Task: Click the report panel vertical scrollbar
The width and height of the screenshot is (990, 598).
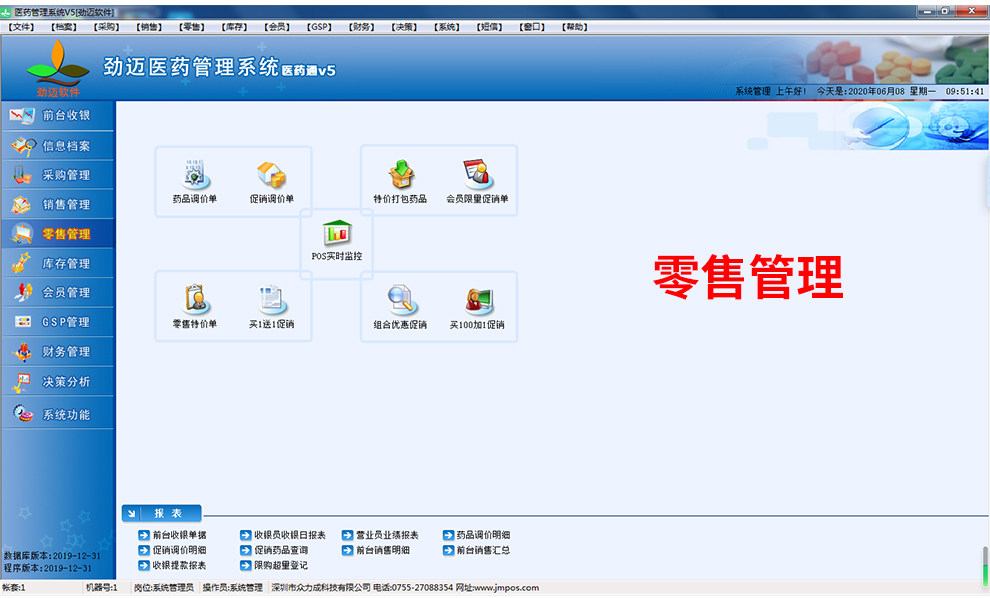Action: click(985, 565)
